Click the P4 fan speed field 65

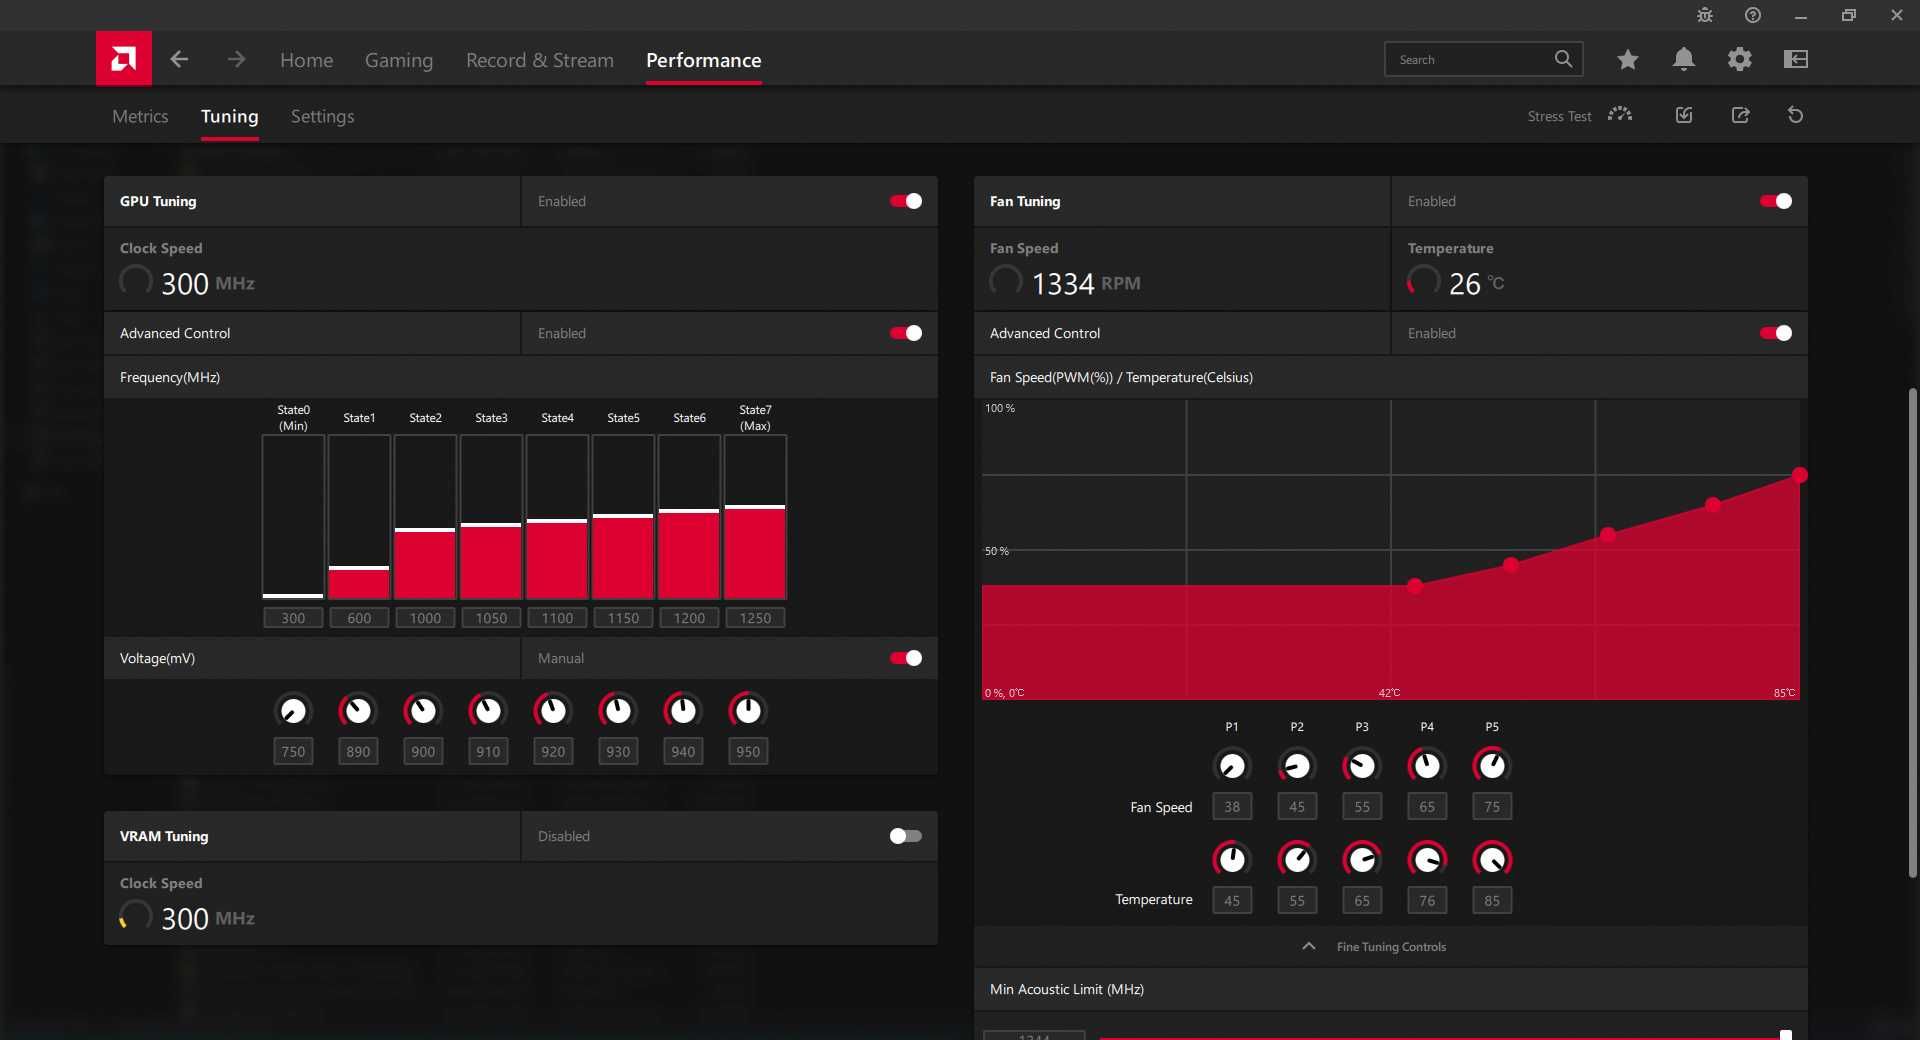[x=1427, y=806]
